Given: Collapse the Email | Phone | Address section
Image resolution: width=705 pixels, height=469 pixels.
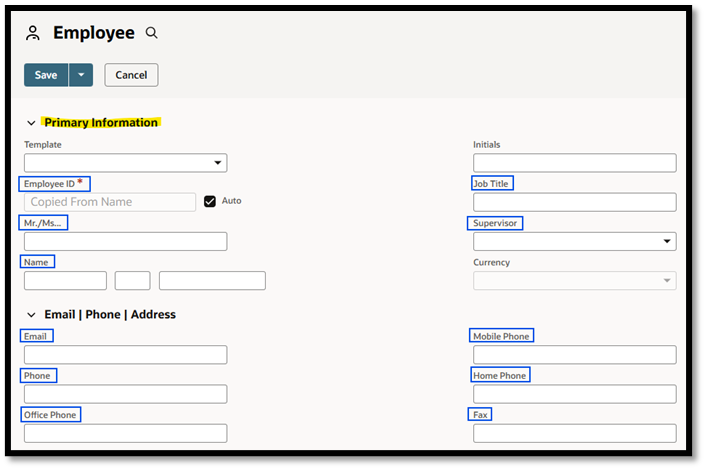Looking at the screenshot, I should 31,315.
